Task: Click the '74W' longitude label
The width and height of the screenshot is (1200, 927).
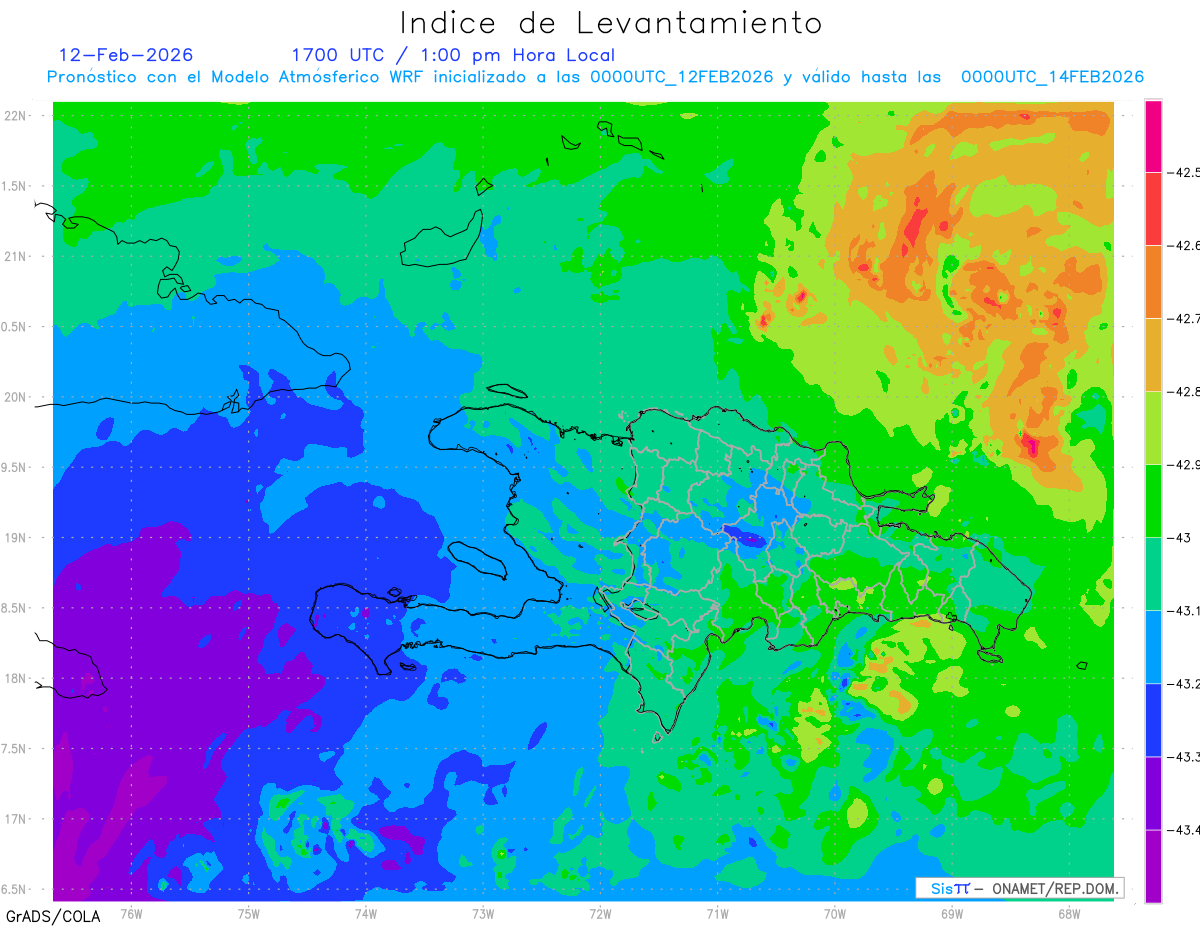Action: pyautogui.click(x=366, y=913)
